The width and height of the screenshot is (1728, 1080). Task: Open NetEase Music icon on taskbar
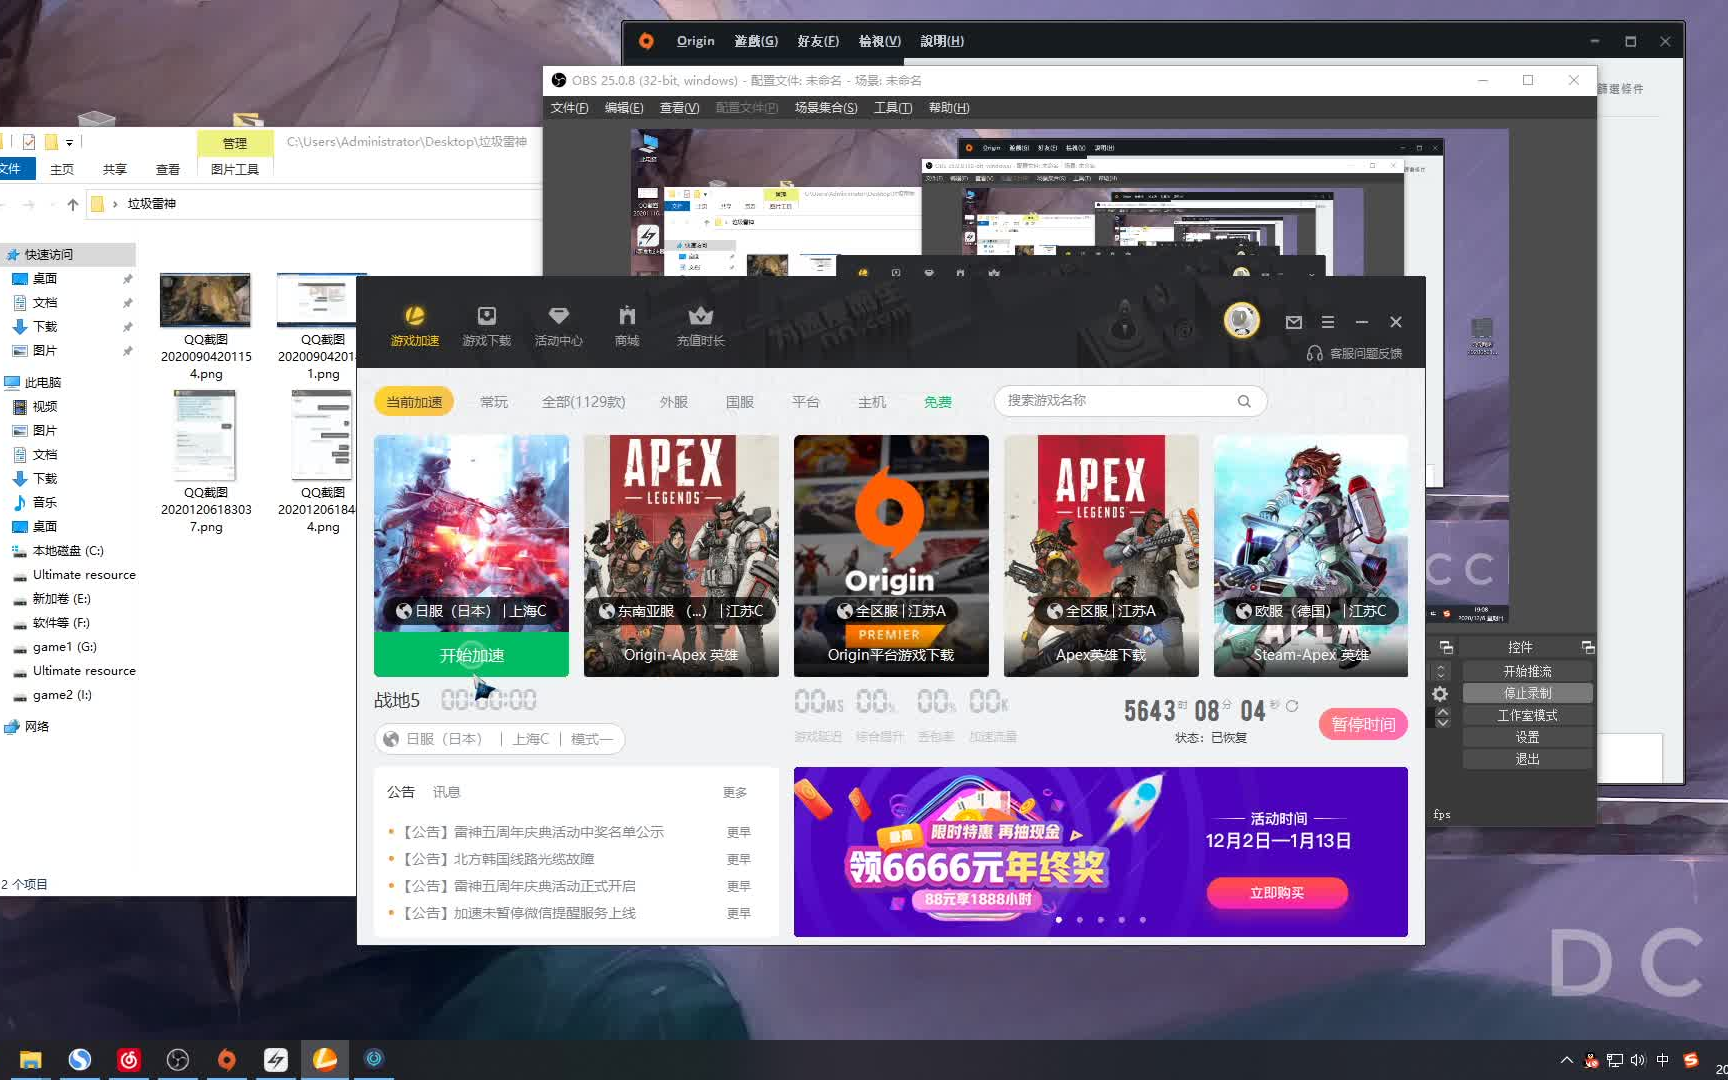click(129, 1059)
